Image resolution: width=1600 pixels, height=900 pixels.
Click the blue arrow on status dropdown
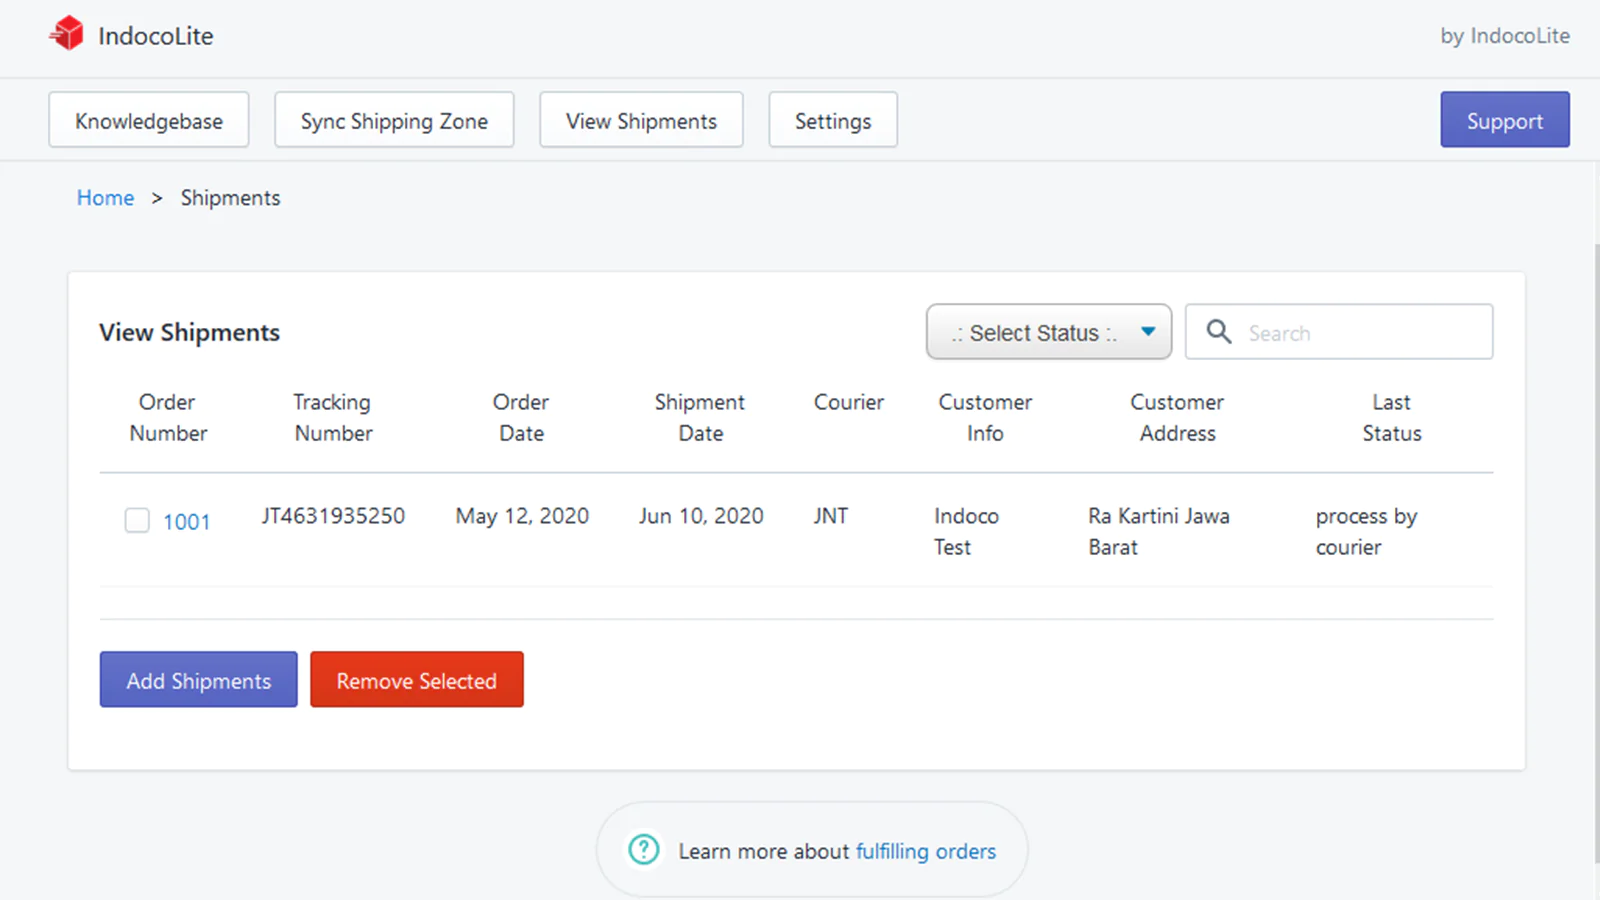(x=1148, y=332)
